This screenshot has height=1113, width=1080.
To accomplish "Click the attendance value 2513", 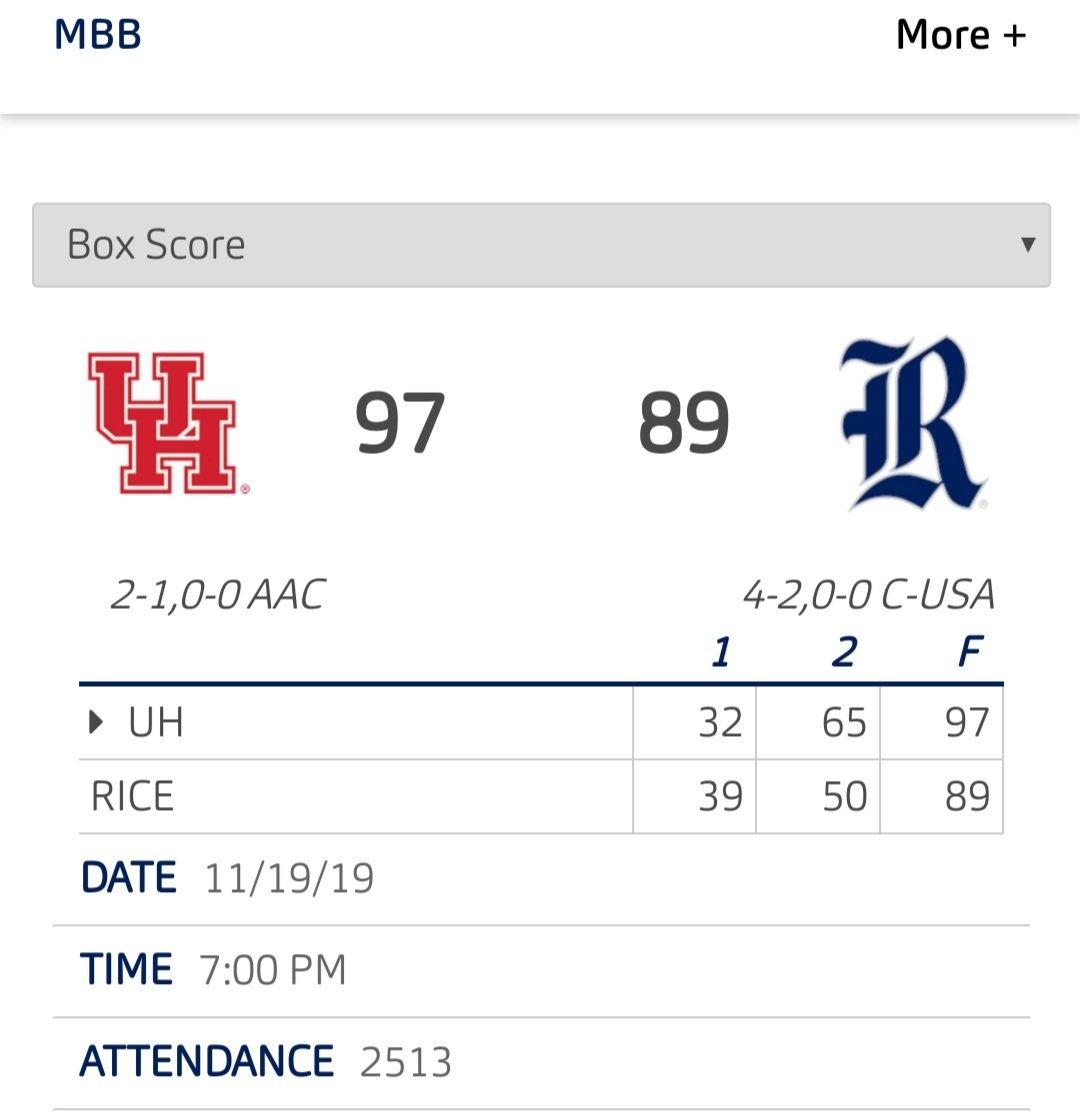I will [x=405, y=1062].
